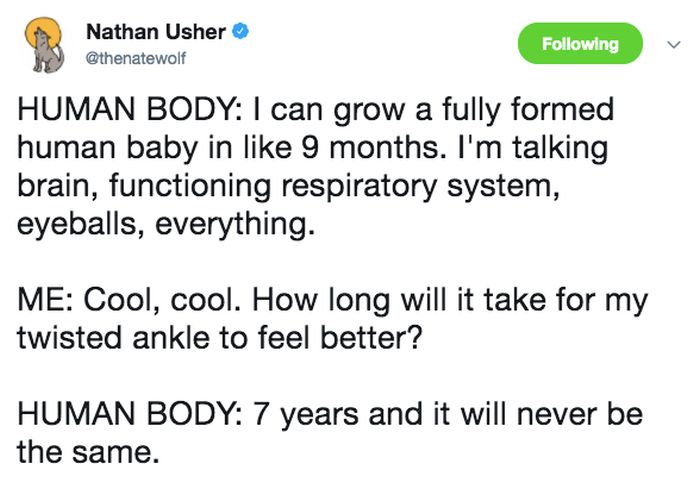Viewport: 700px width, 483px height.
Task: Click the word "everything." ending the first paragraph
Action: click(235, 225)
